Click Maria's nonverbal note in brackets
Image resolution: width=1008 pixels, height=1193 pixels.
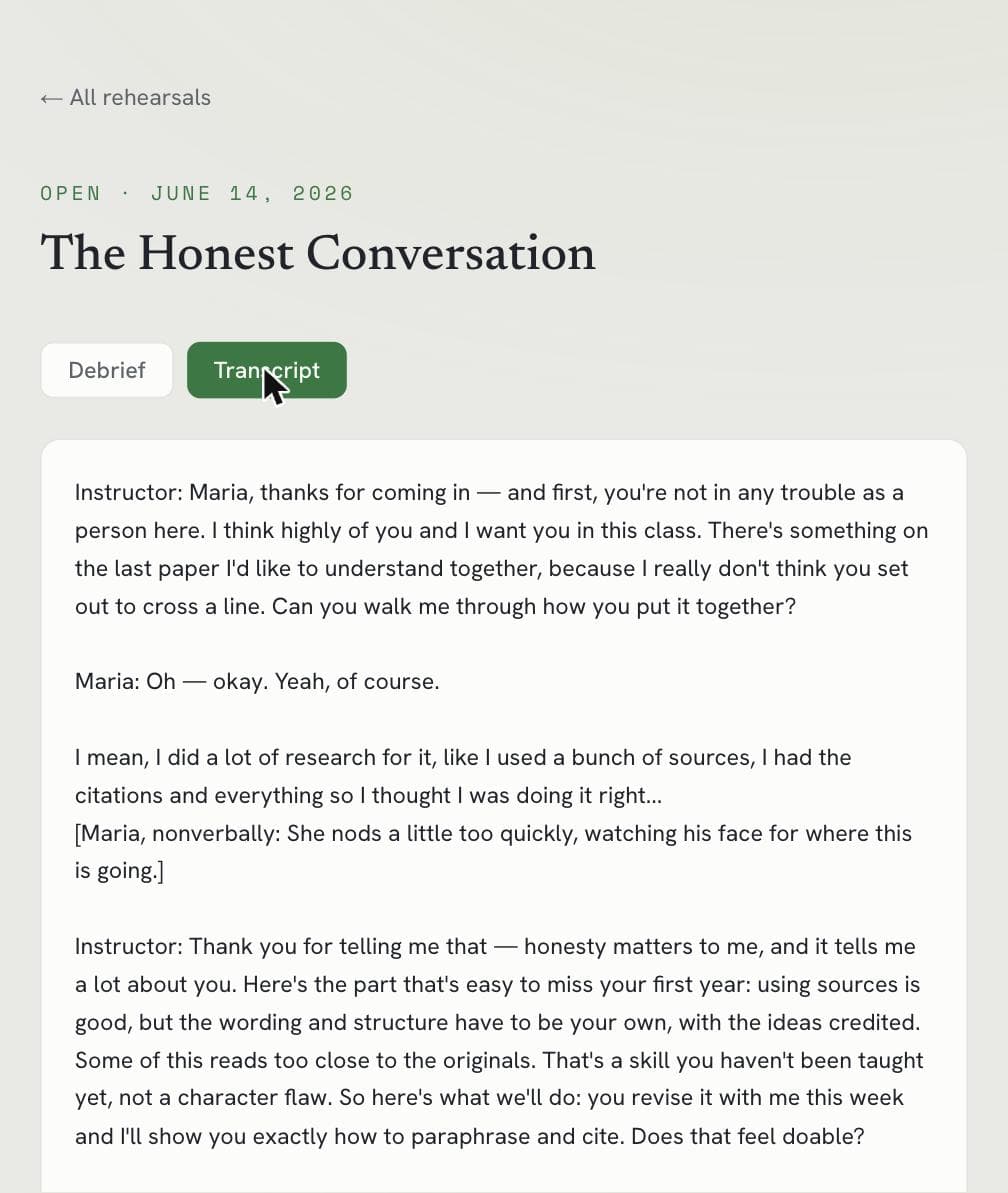pyautogui.click(x=493, y=851)
